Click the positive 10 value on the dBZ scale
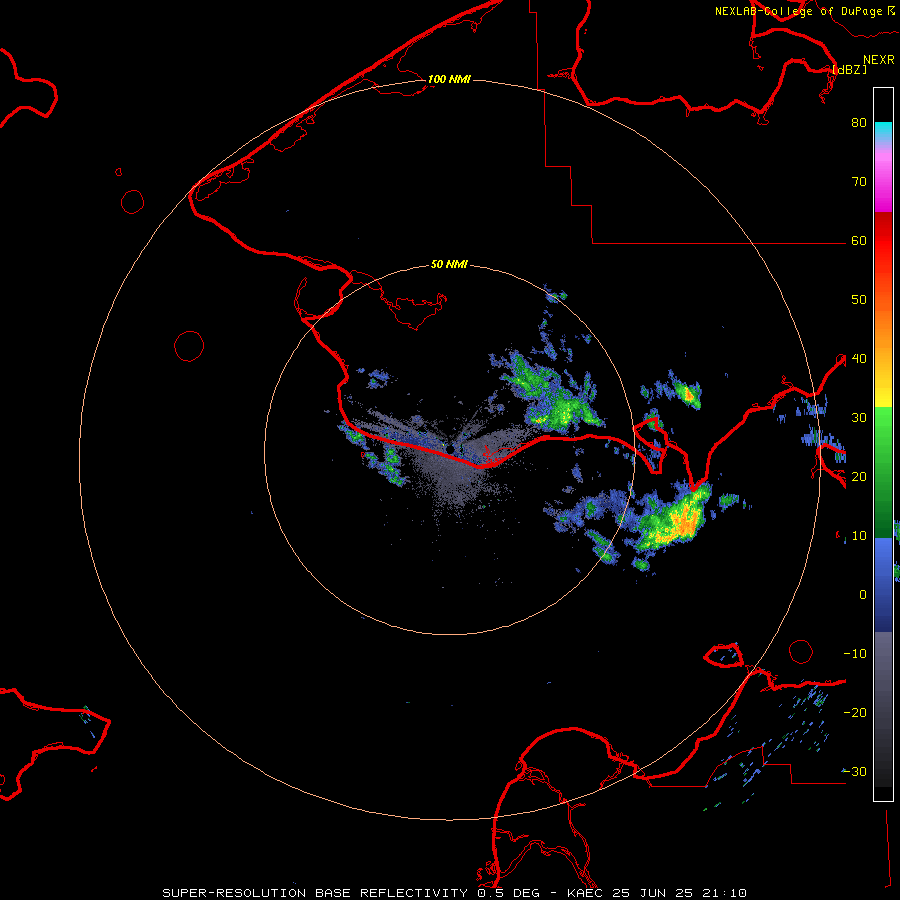The image size is (900, 900). pos(859,536)
